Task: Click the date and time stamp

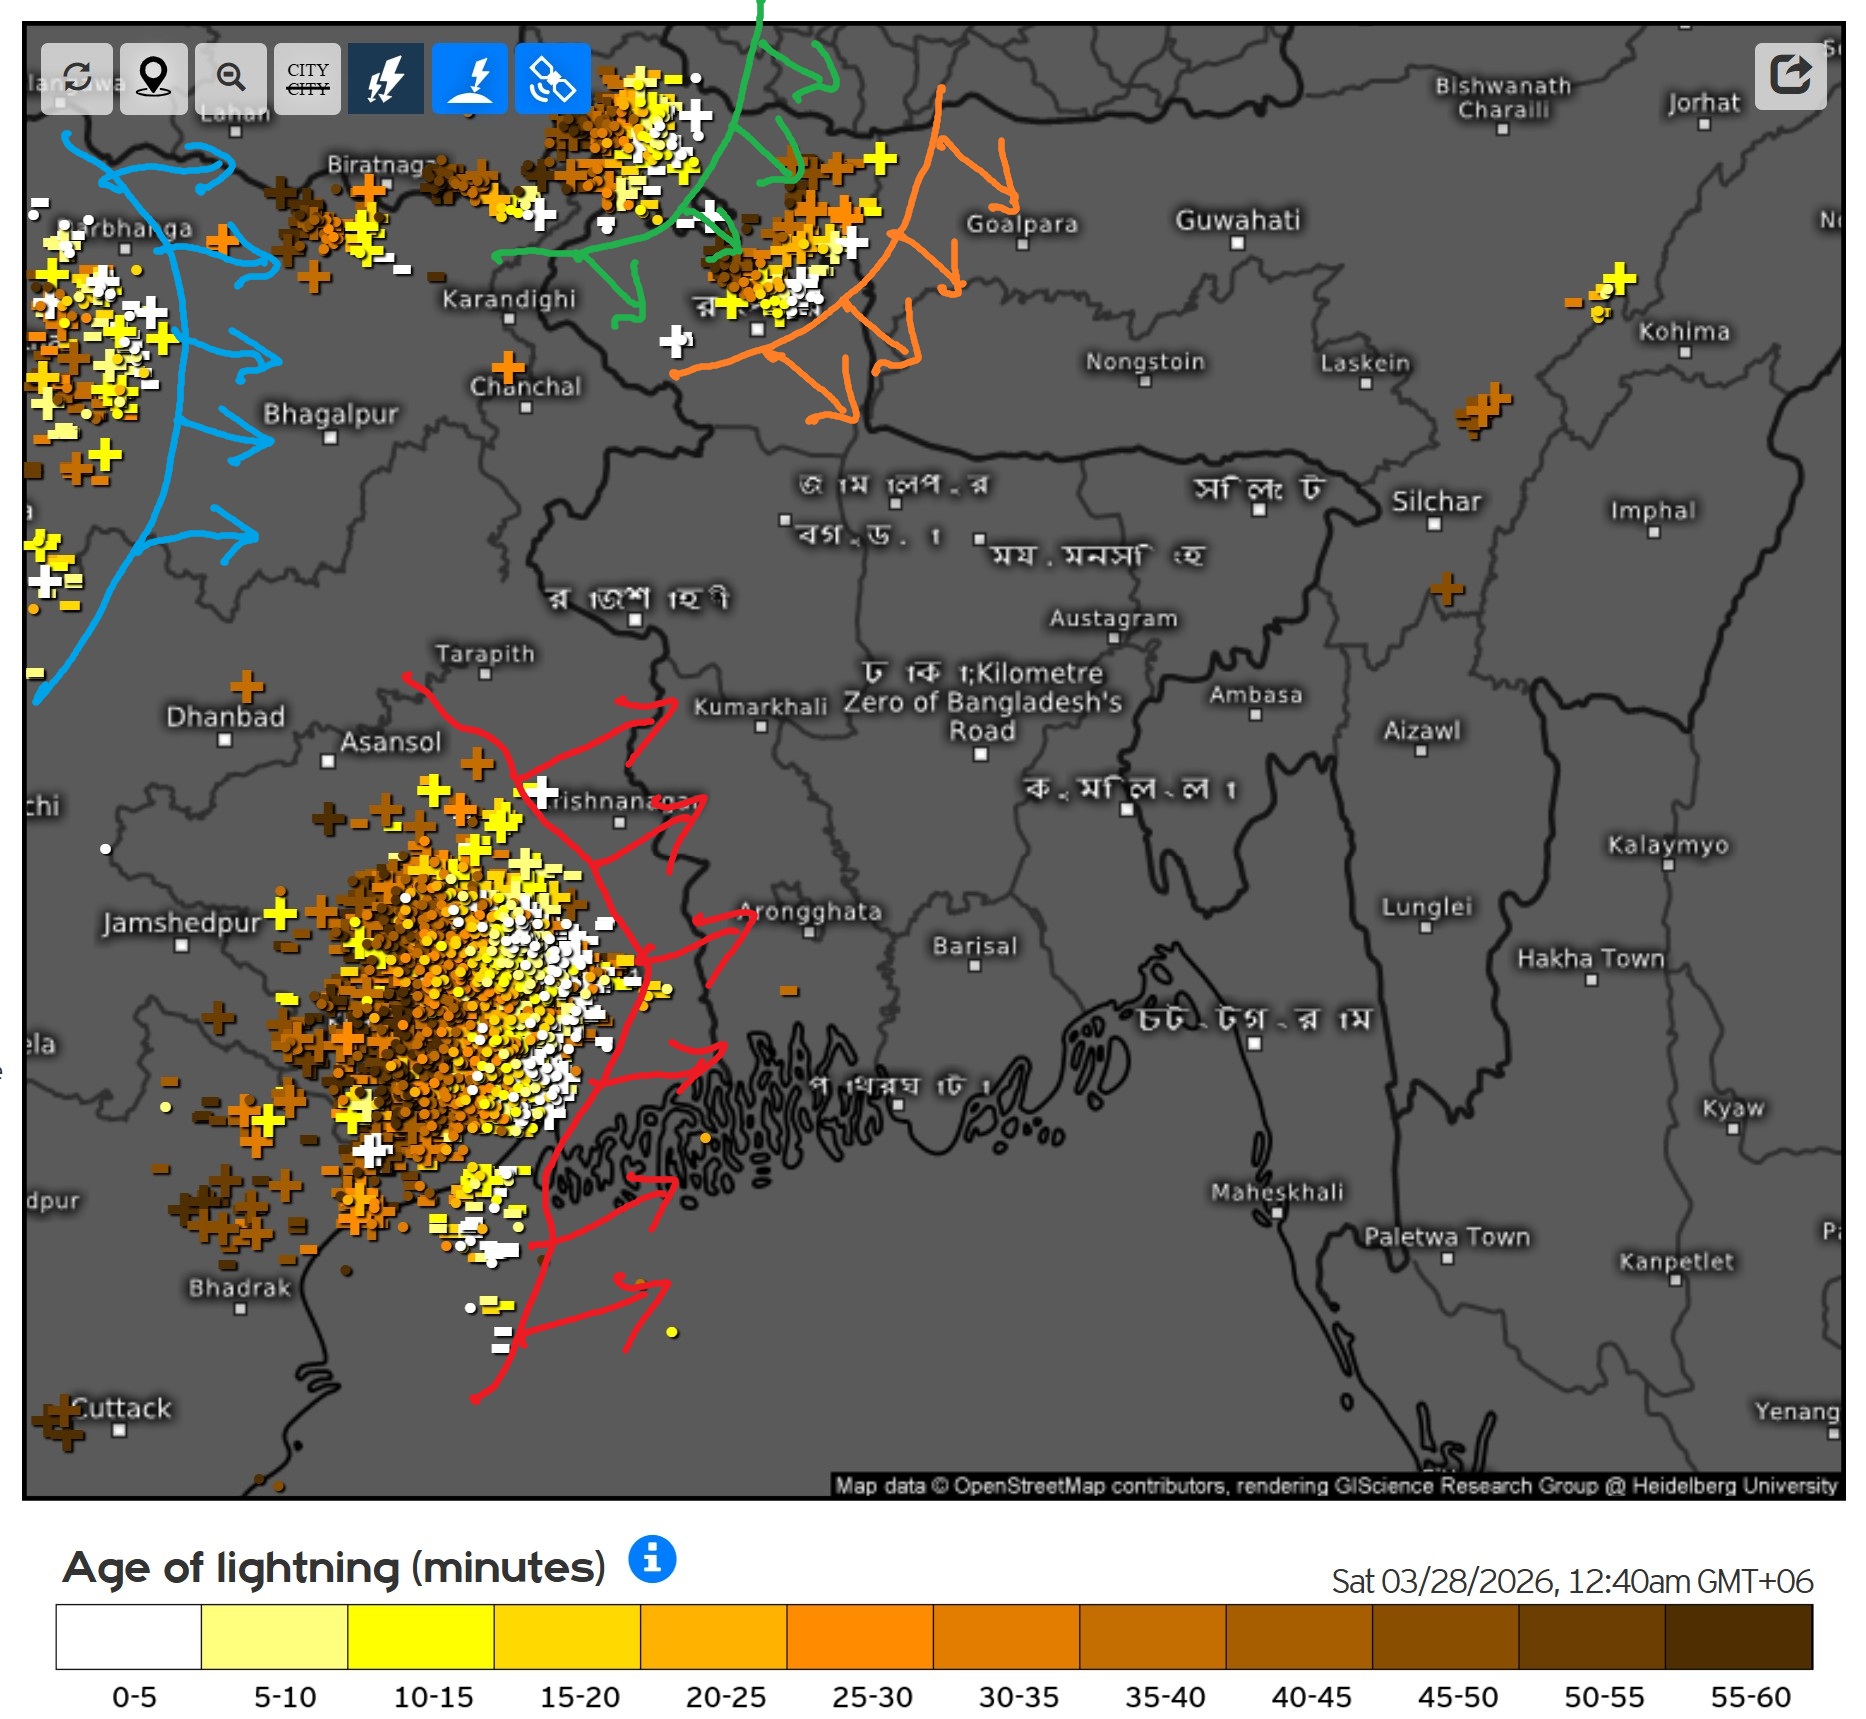Action: (1571, 1581)
